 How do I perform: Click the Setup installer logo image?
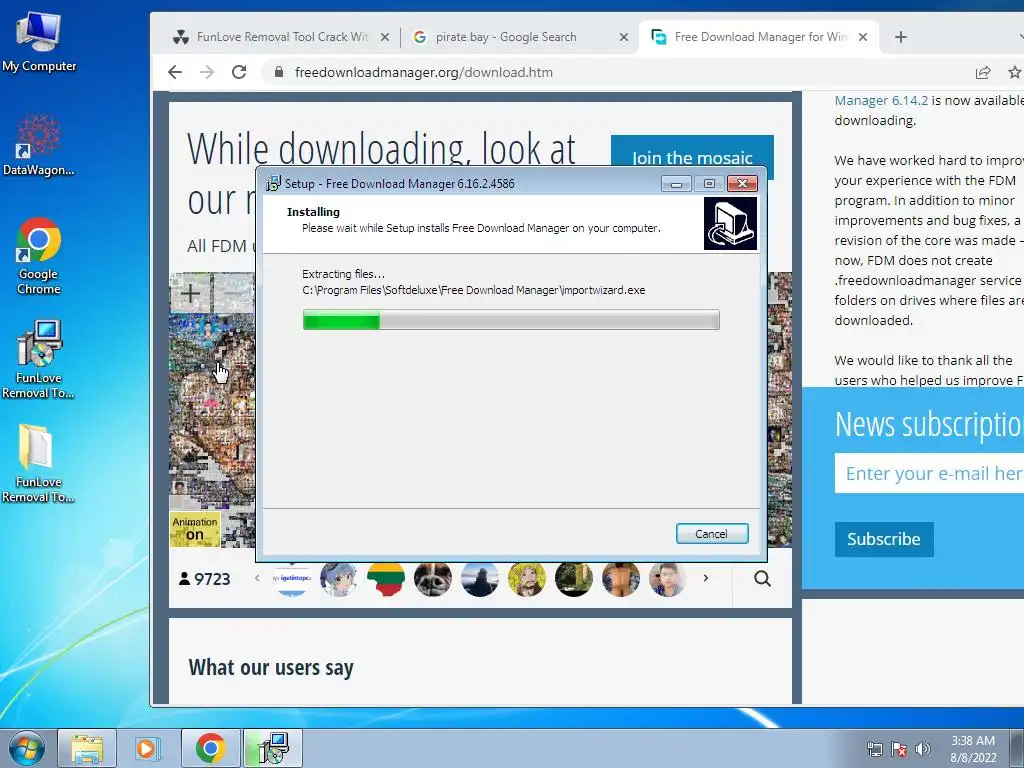pos(730,224)
